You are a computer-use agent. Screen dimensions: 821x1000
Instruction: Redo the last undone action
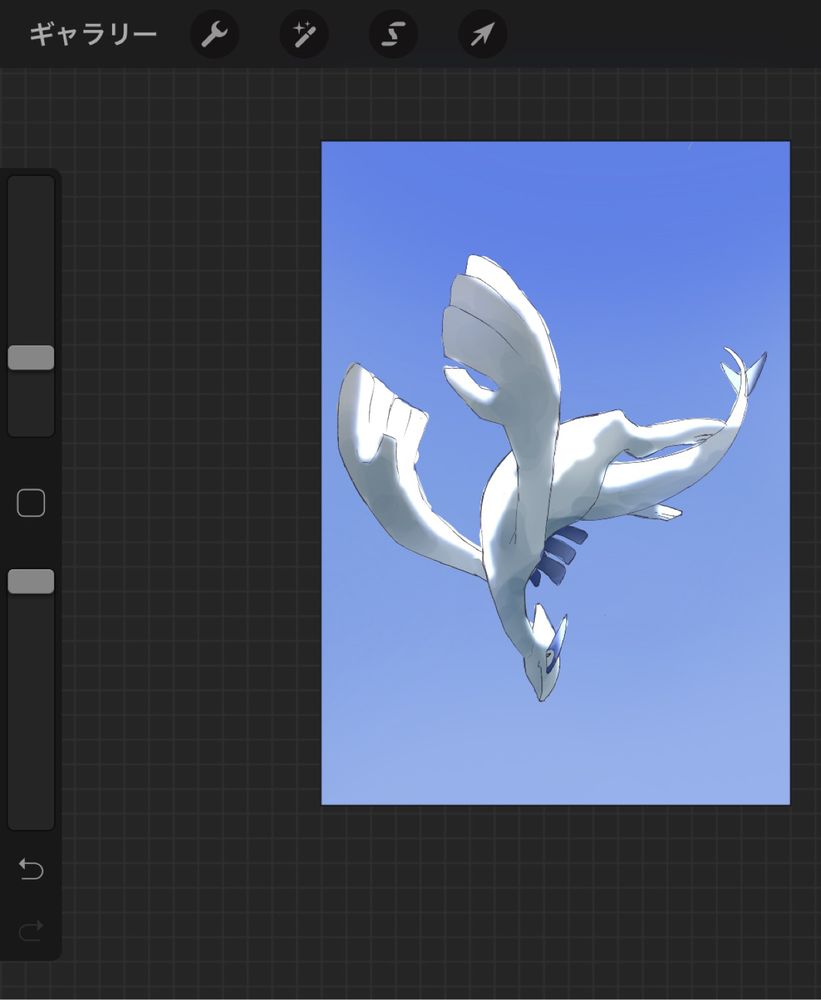tap(31, 930)
